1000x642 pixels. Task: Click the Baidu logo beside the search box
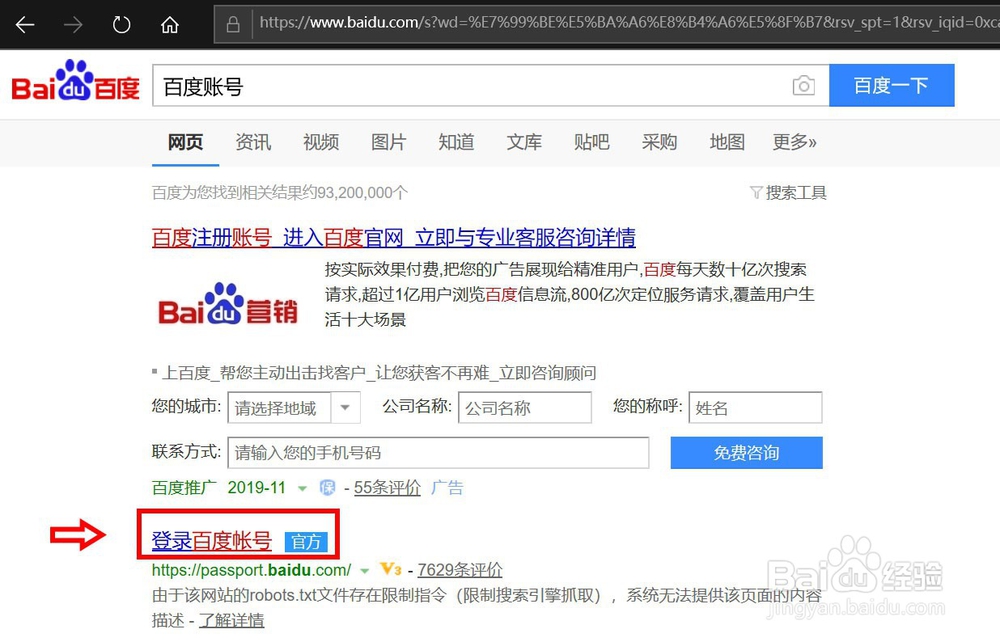[75, 82]
